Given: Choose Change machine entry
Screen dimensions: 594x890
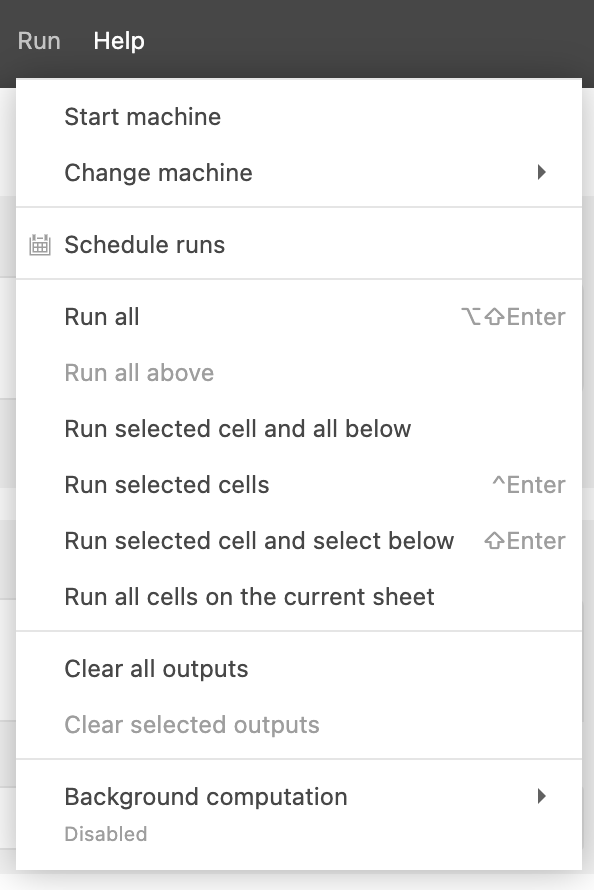Looking at the screenshot, I should 299,173.
